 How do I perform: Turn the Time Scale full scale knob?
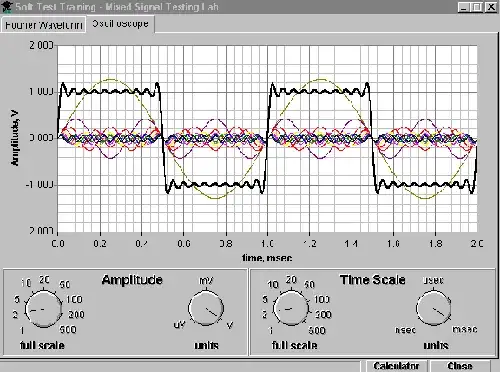(291, 308)
